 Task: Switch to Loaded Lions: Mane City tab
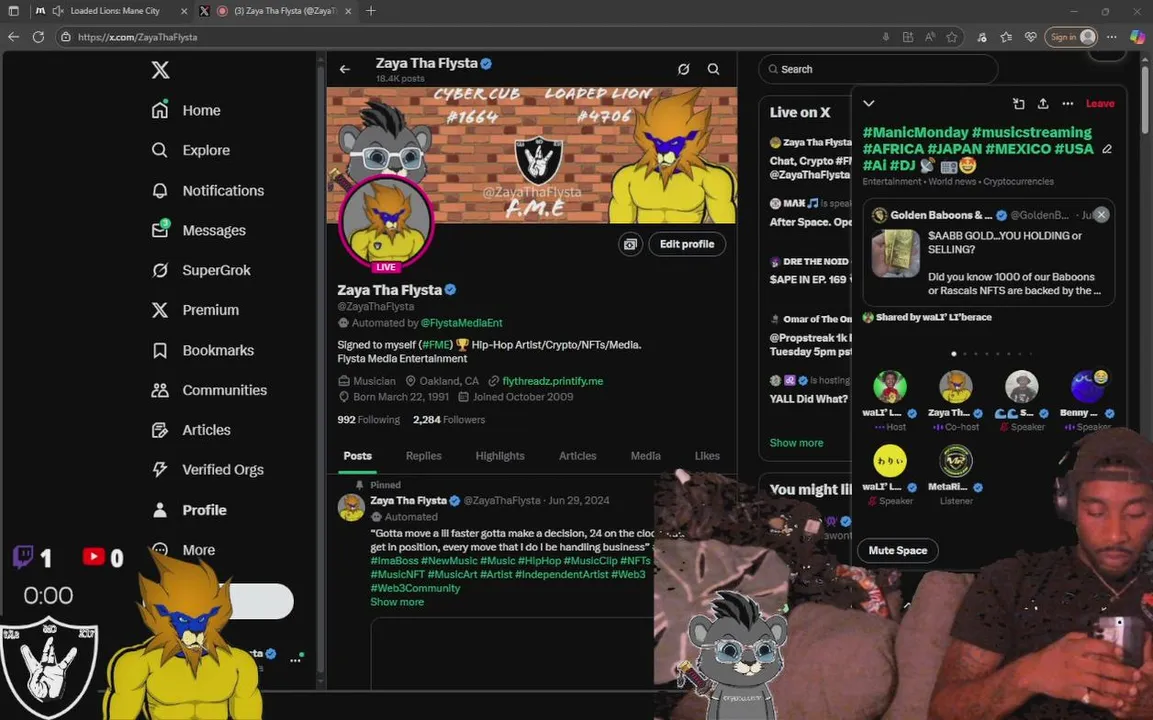[113, 11]
